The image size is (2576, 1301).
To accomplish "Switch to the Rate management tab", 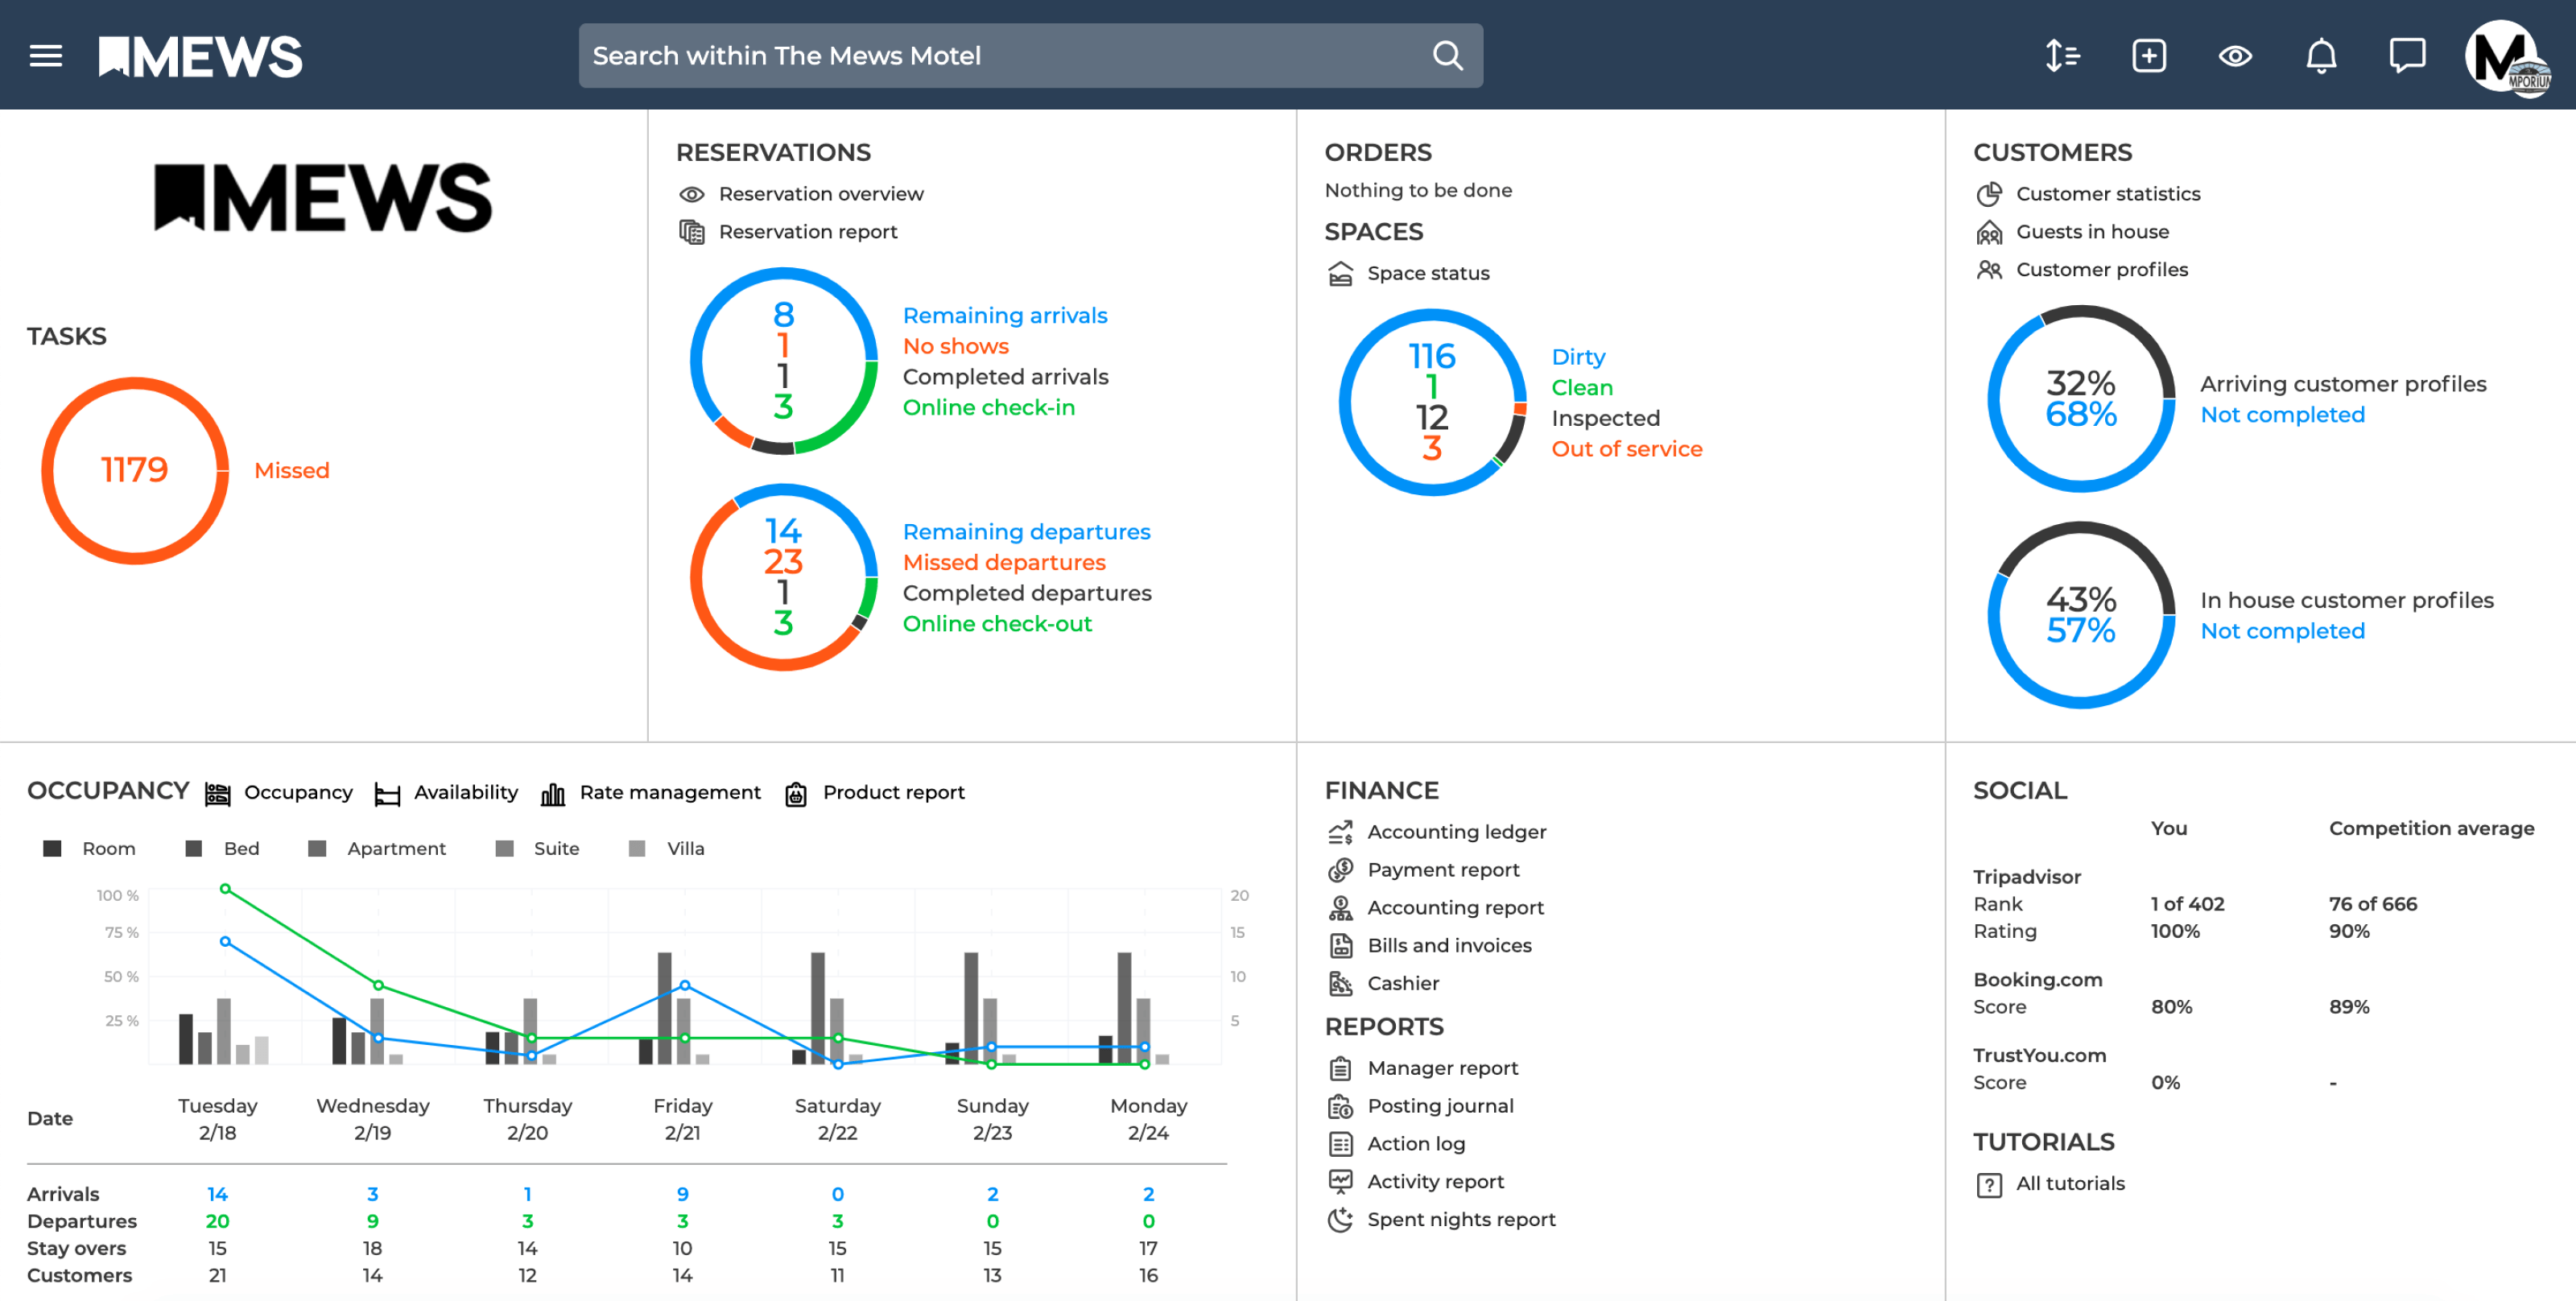I will pos(670,792).
